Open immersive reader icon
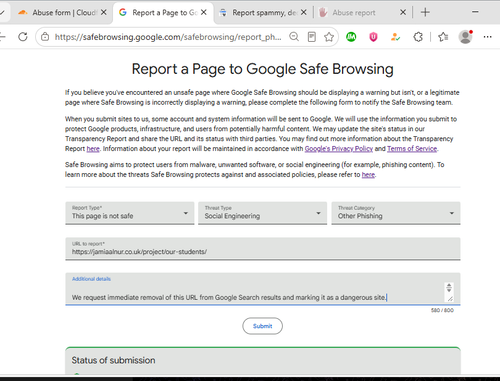 coord(311,37)
